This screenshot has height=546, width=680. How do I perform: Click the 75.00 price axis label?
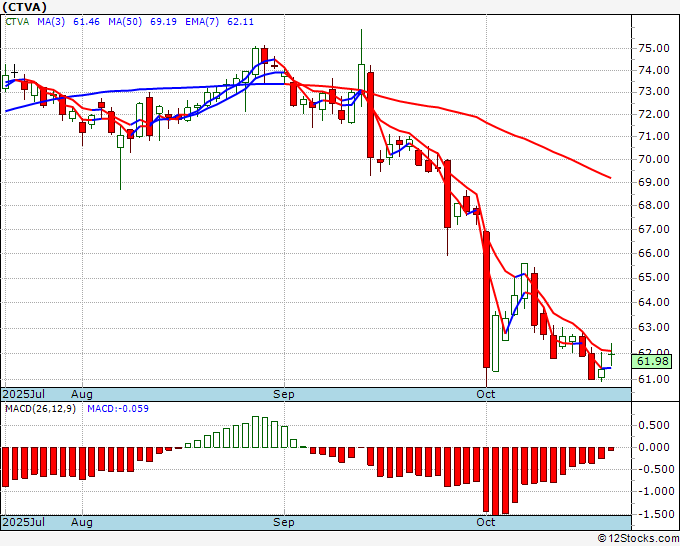(x=654, y=48)
